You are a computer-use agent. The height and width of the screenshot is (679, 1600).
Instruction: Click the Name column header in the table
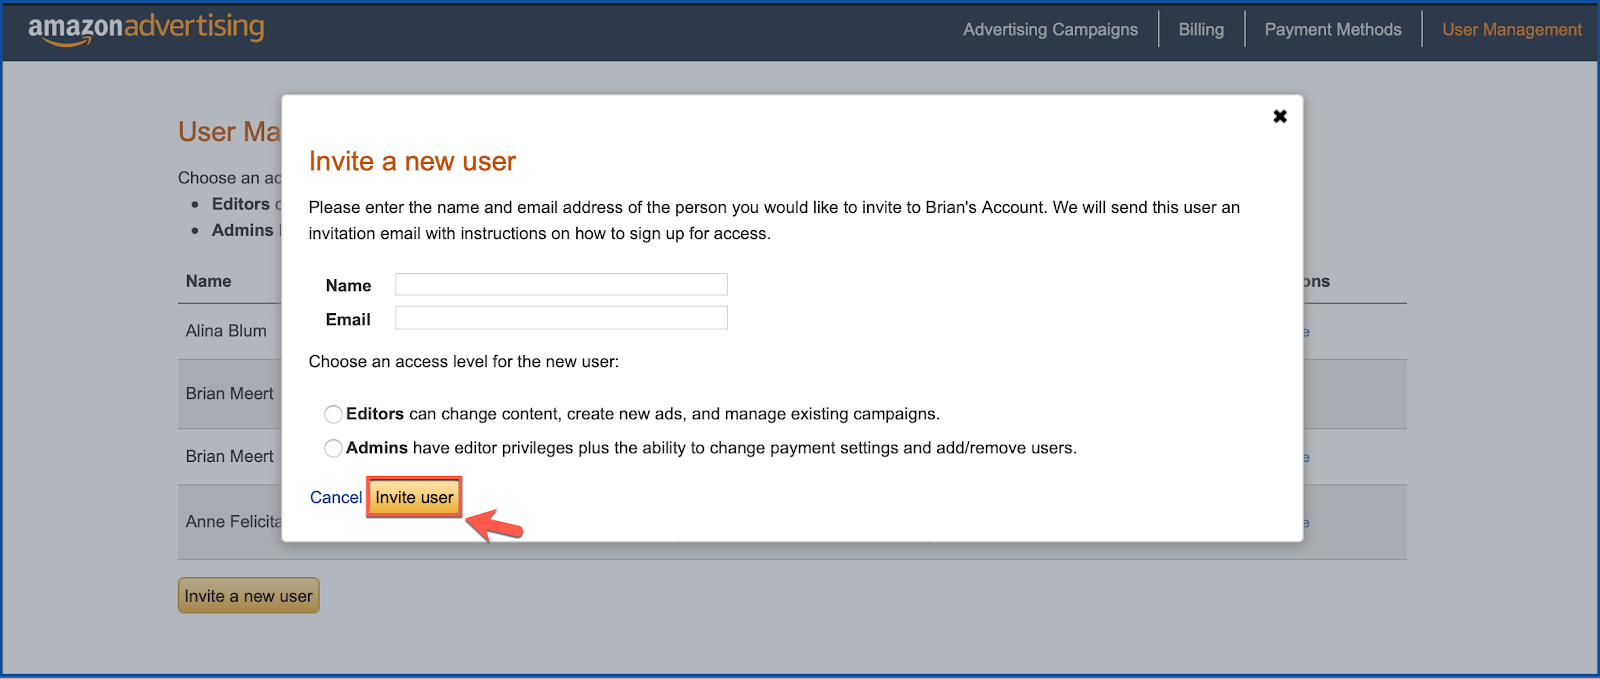208,281
